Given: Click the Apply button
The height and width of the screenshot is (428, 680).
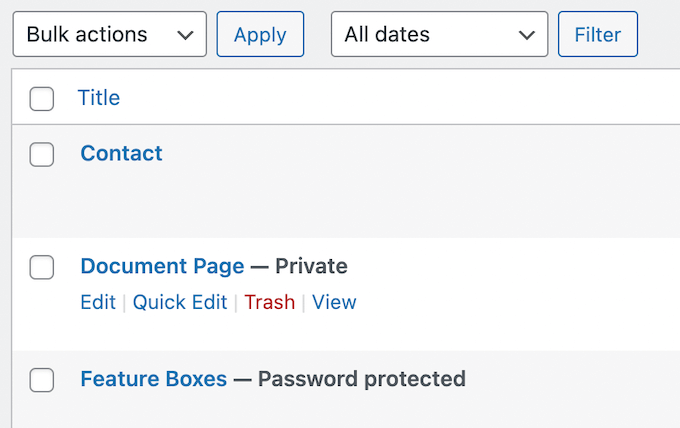Looking at the screenshot, I should tap(260, 34).
